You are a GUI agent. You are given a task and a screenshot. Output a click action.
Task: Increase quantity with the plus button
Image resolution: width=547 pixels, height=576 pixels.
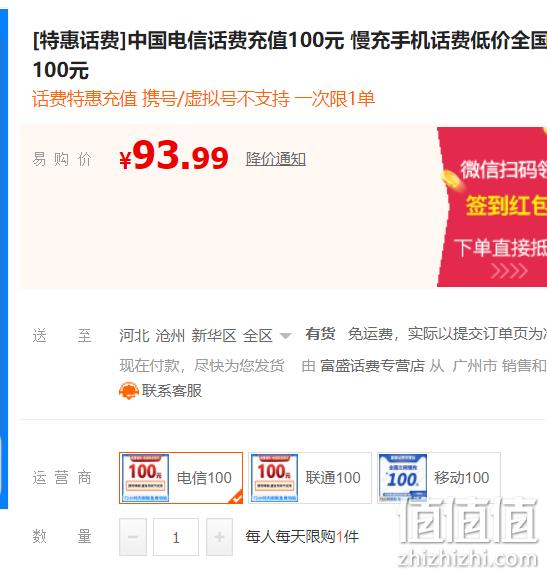pos(219,537)
